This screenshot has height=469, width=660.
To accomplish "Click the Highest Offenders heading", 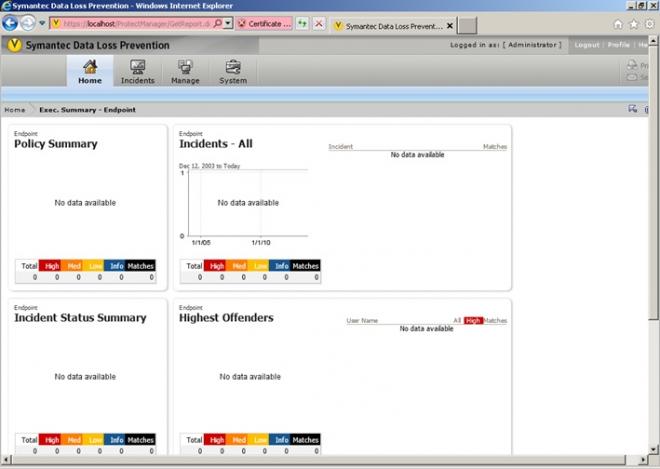I will [x=226, y=318].
